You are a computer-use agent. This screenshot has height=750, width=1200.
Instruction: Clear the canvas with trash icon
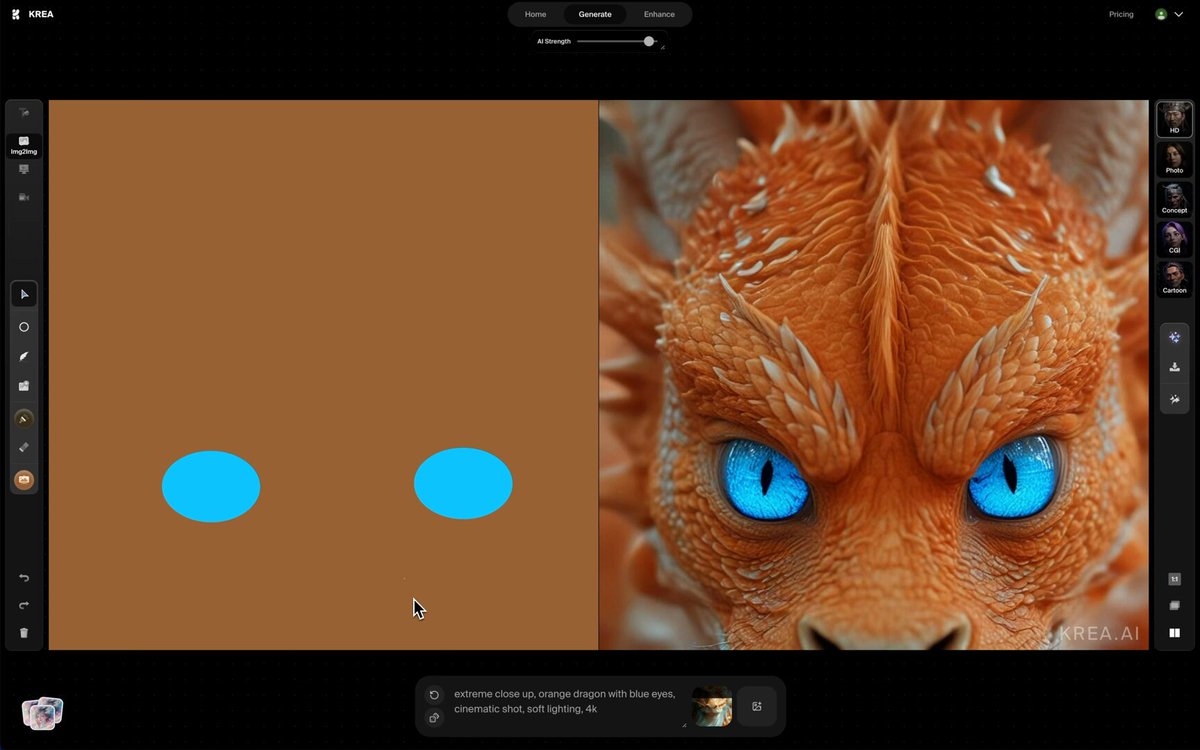tap(24, 633)
